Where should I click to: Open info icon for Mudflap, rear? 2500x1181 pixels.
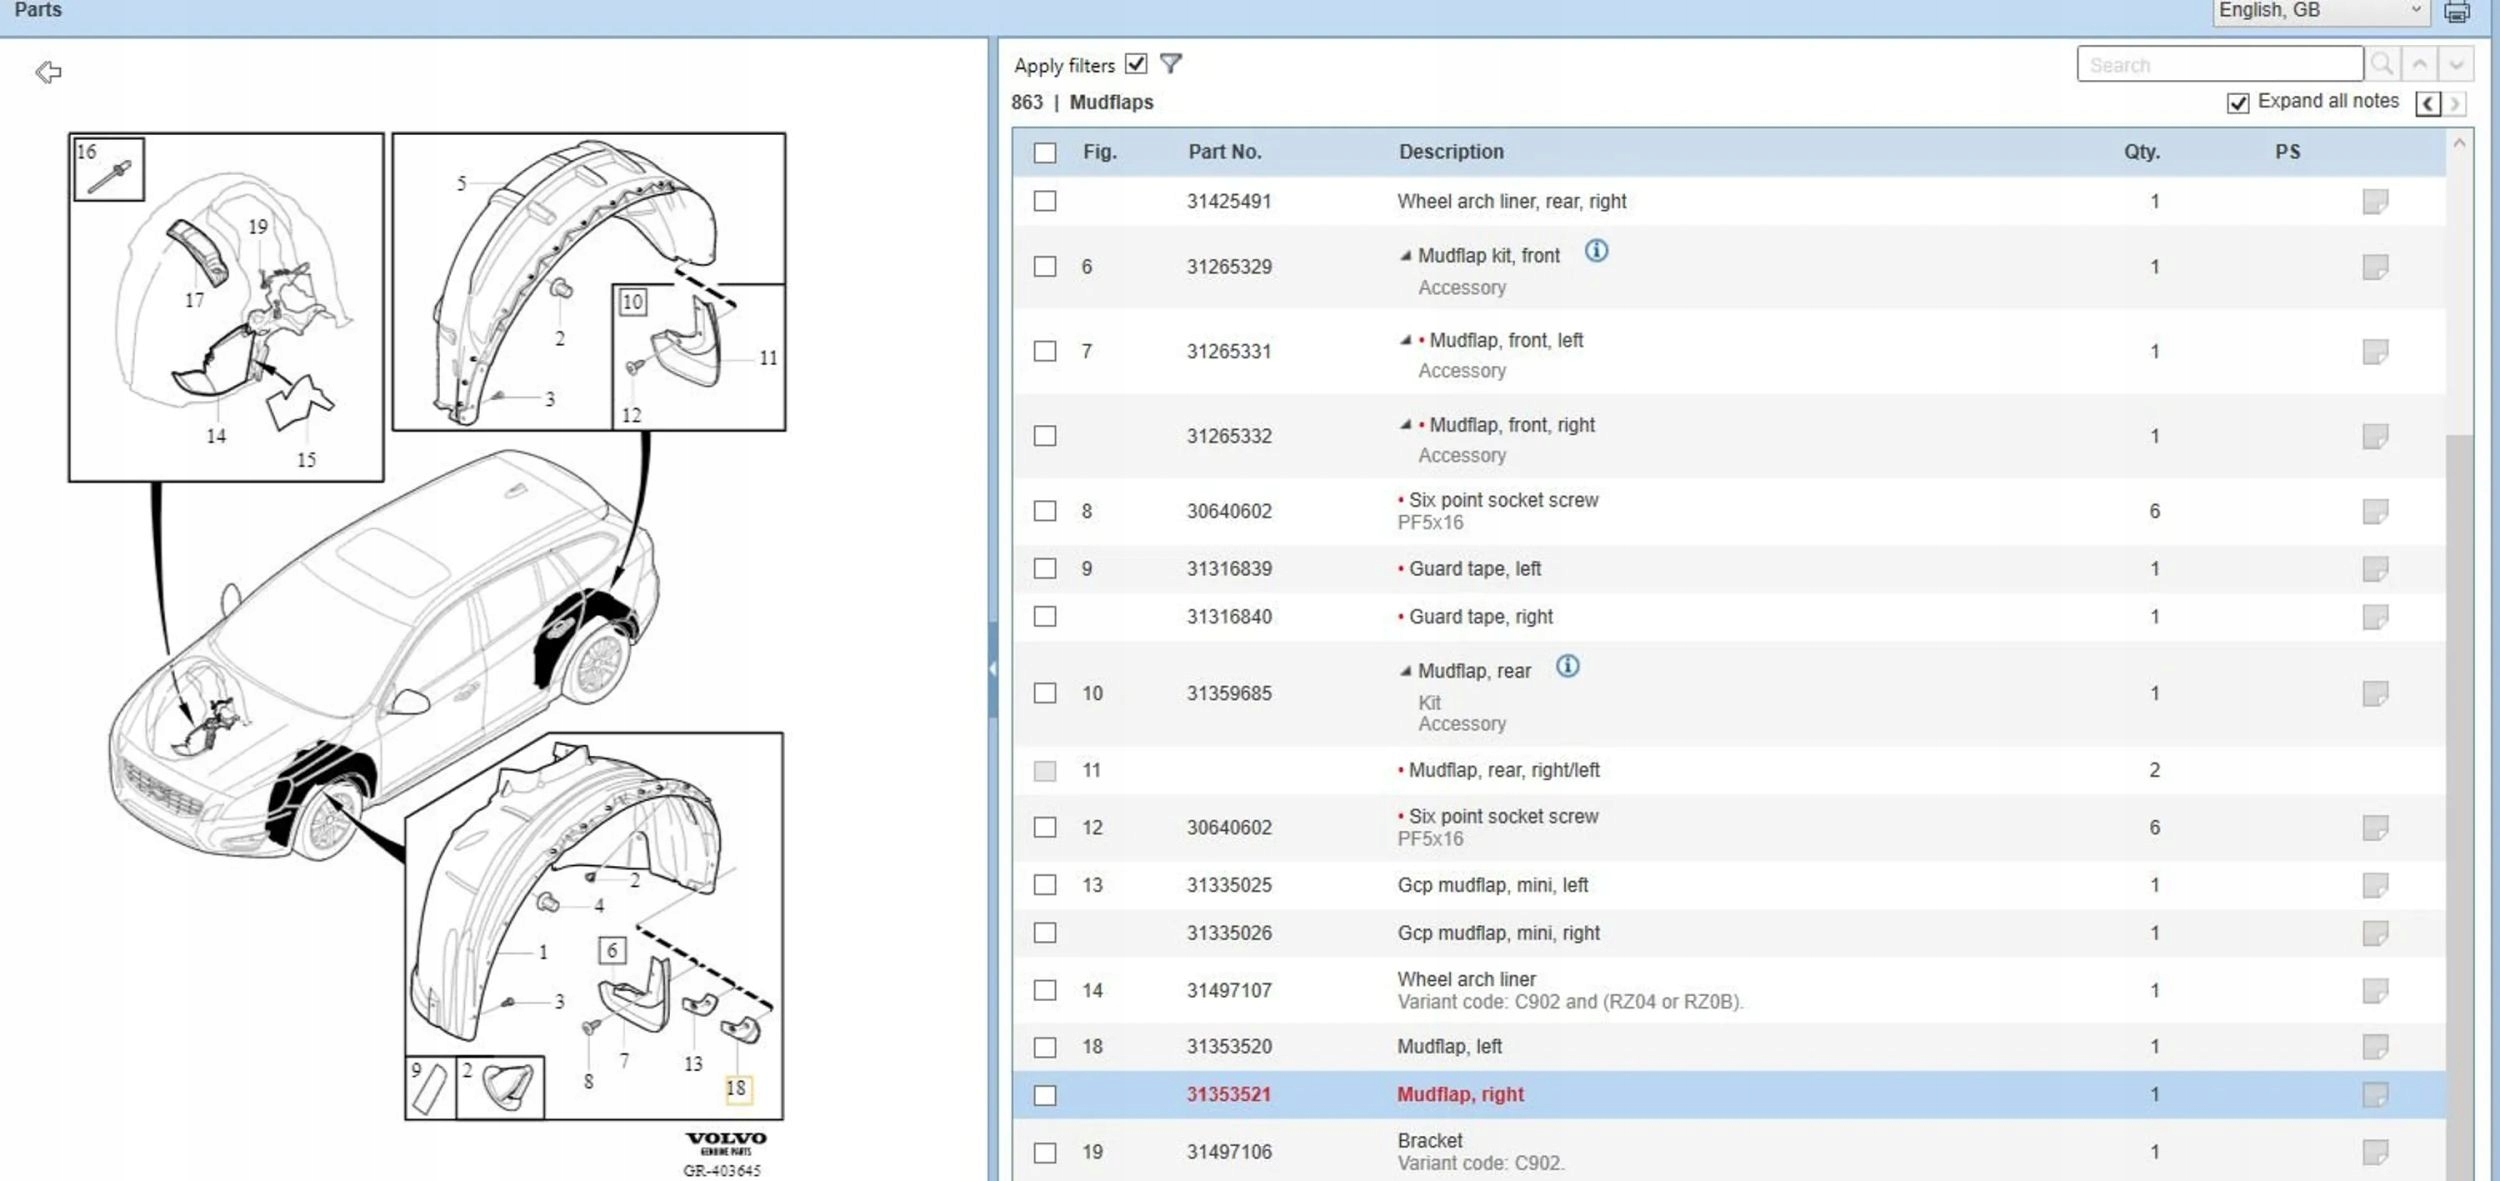[1568, 666]
